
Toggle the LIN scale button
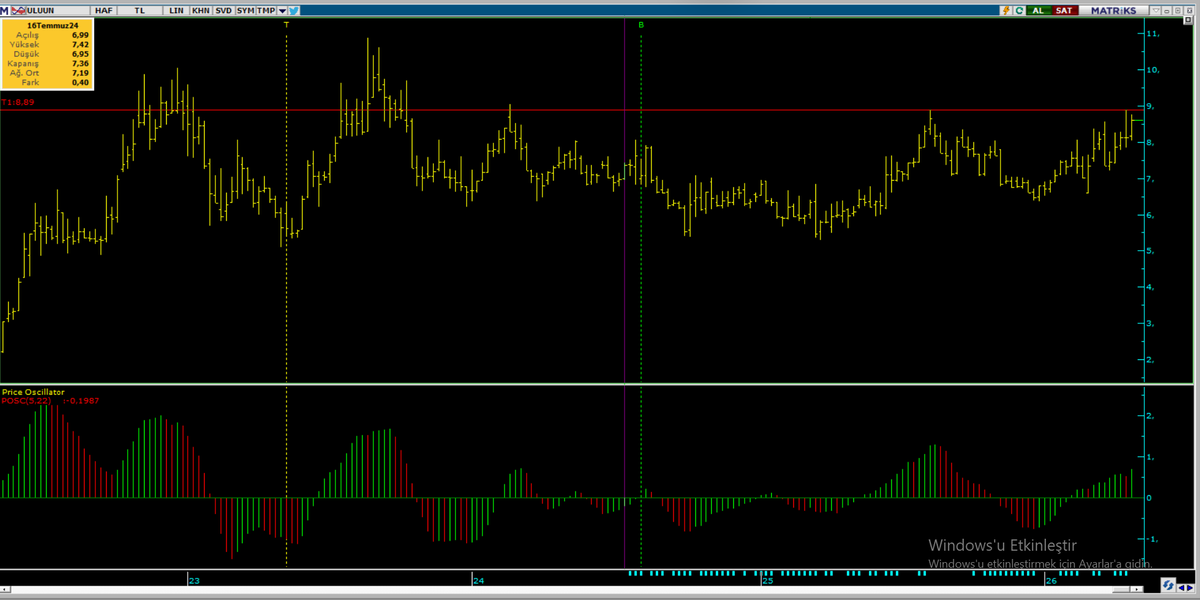176,10
